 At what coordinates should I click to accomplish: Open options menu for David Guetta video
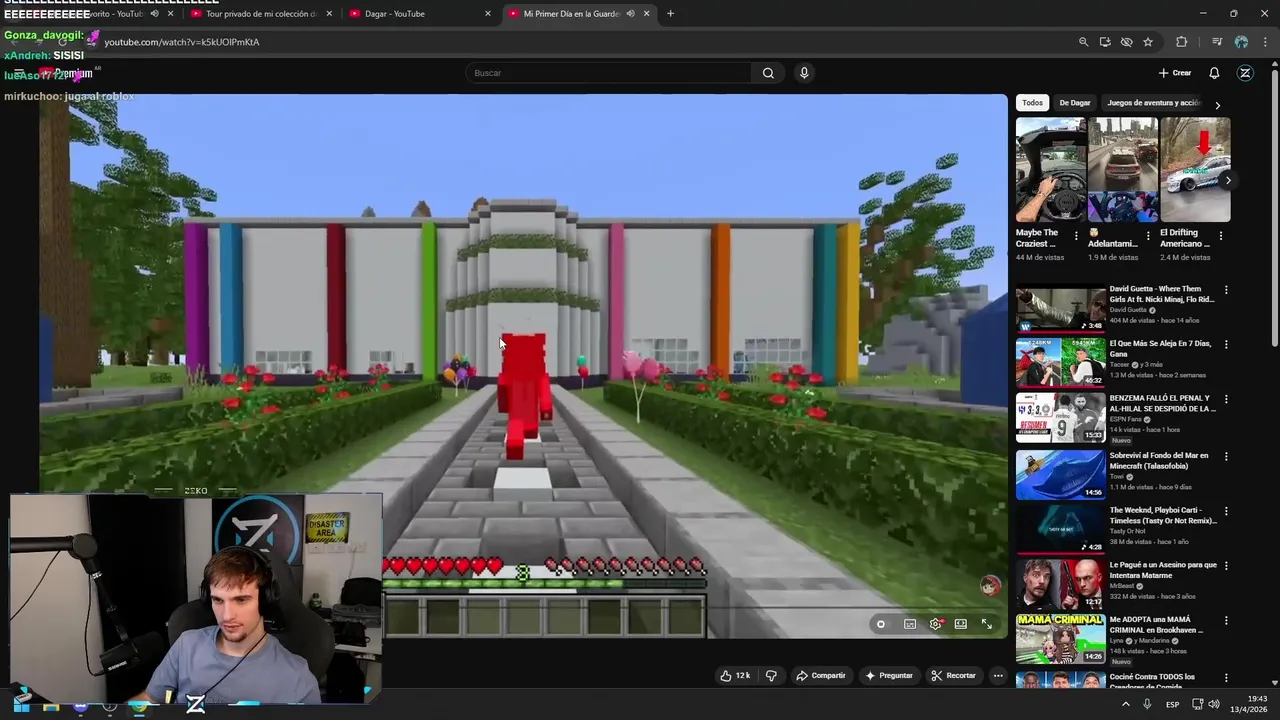[x=1226, y=290]
